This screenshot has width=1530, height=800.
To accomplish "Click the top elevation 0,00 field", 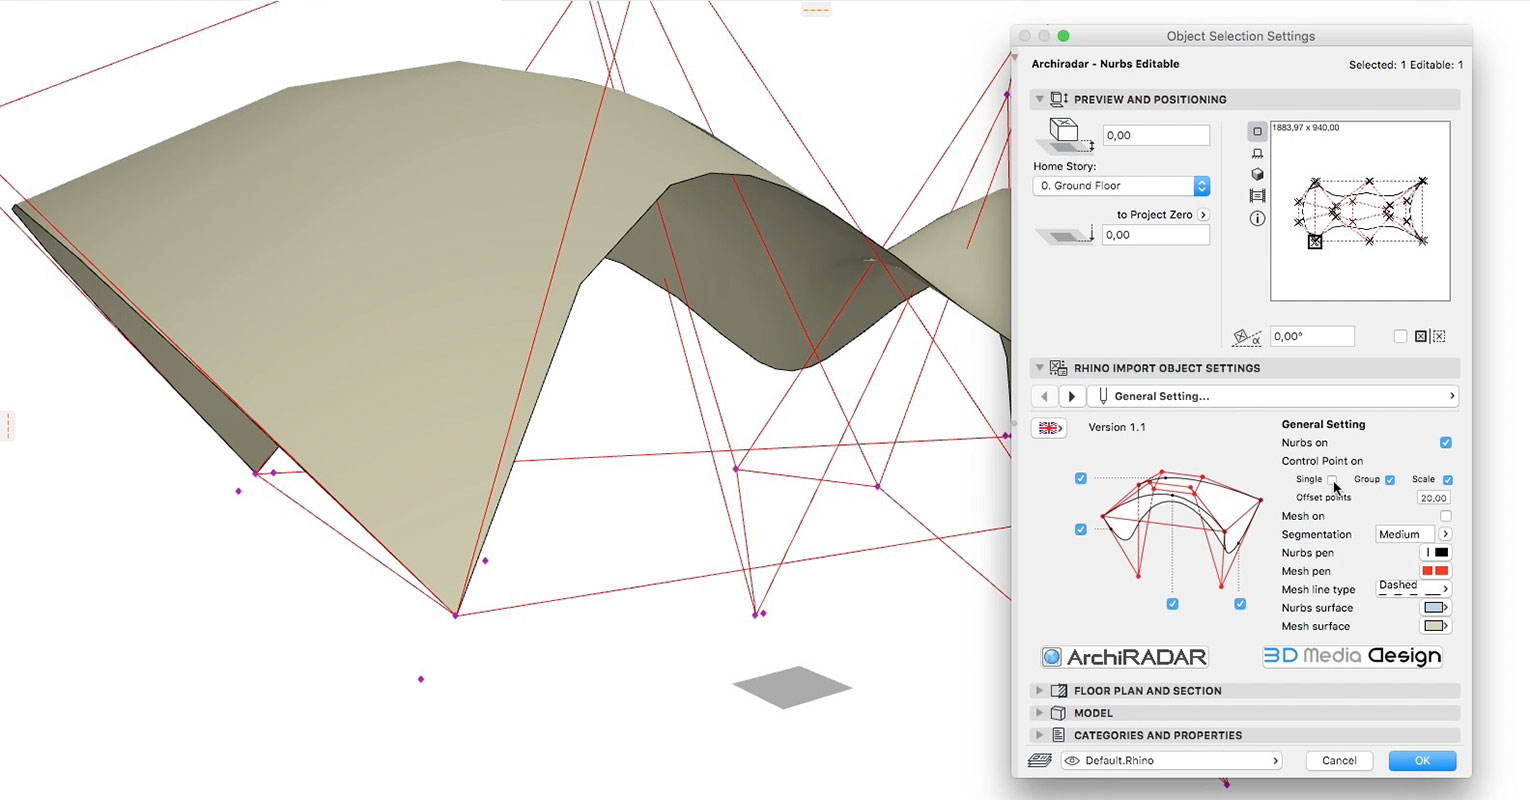I will tap(1156, 135).
